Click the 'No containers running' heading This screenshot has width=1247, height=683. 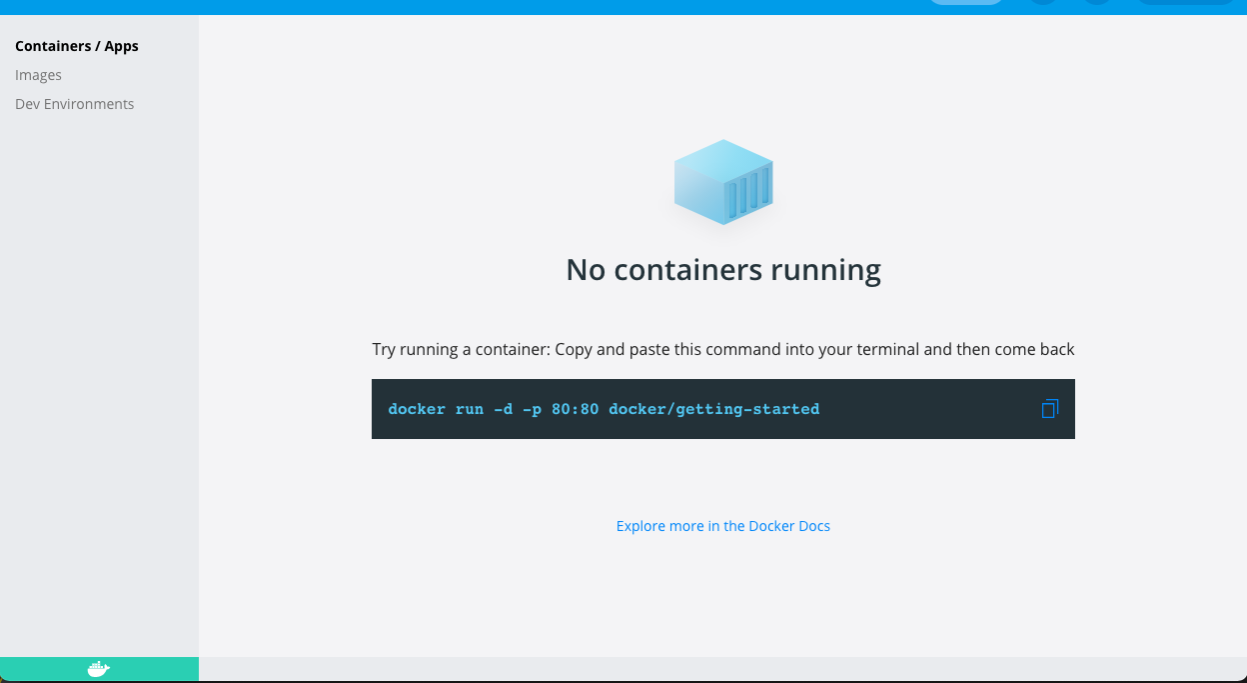(x=723, y=270)
